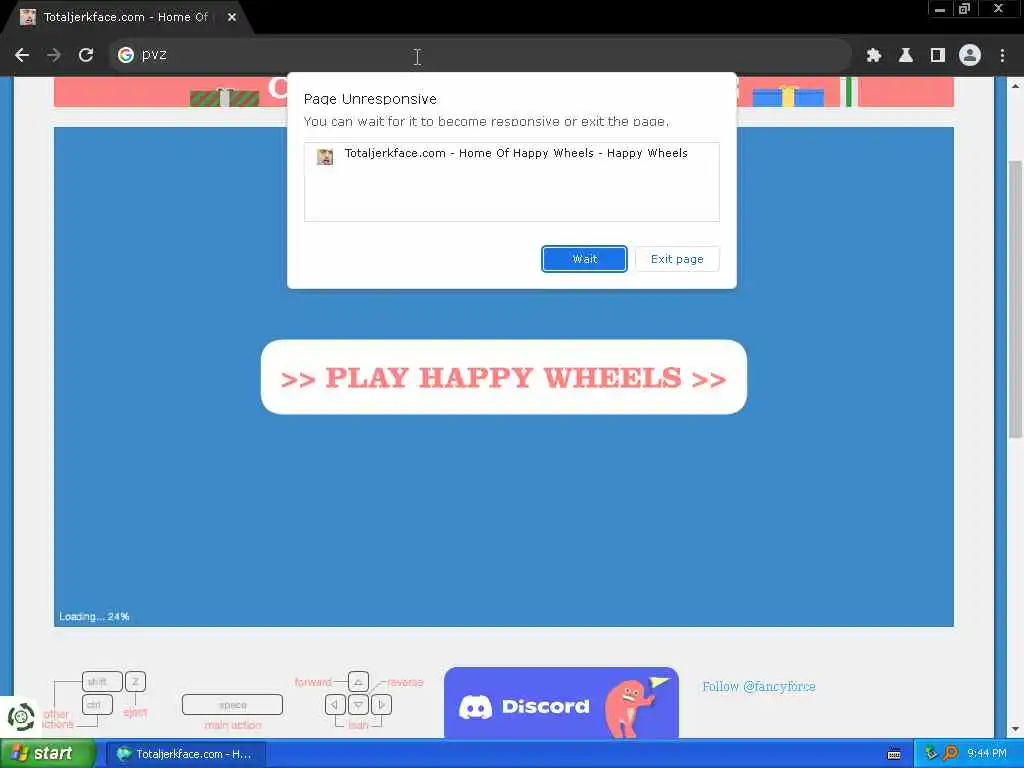Viewport: 1024px width, 768px height.
Task: Click the Wait button in the dialog
Action: click(x=584, y=259)
